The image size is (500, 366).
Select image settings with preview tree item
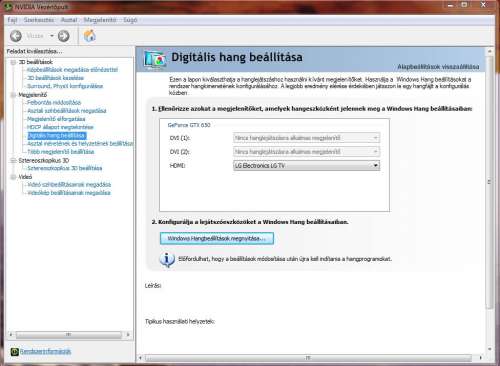(x=72, y=70)
